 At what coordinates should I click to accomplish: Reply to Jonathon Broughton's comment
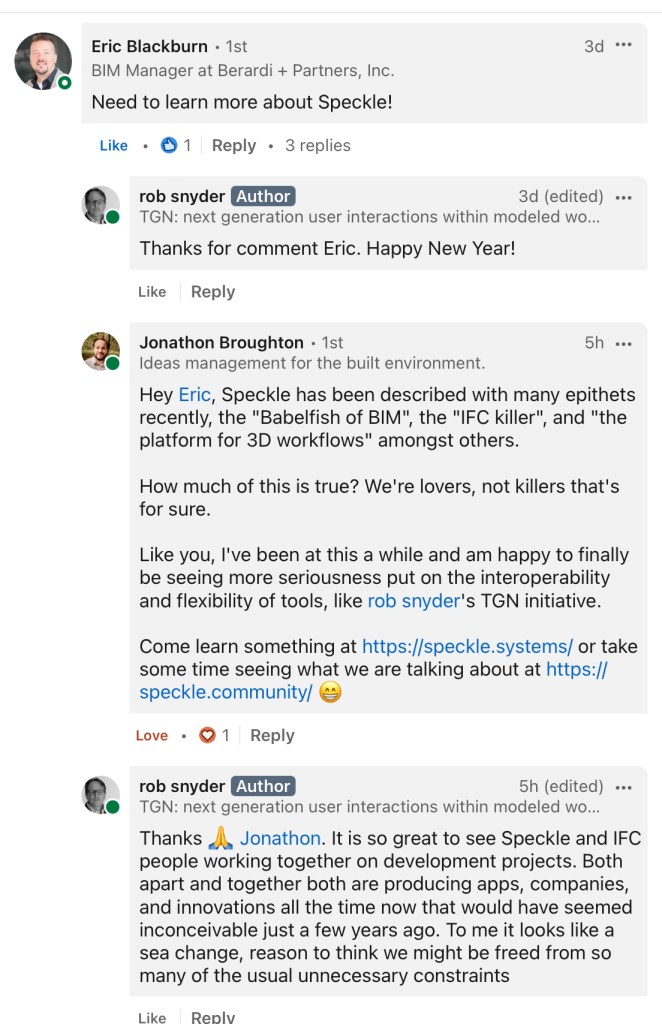272,736
